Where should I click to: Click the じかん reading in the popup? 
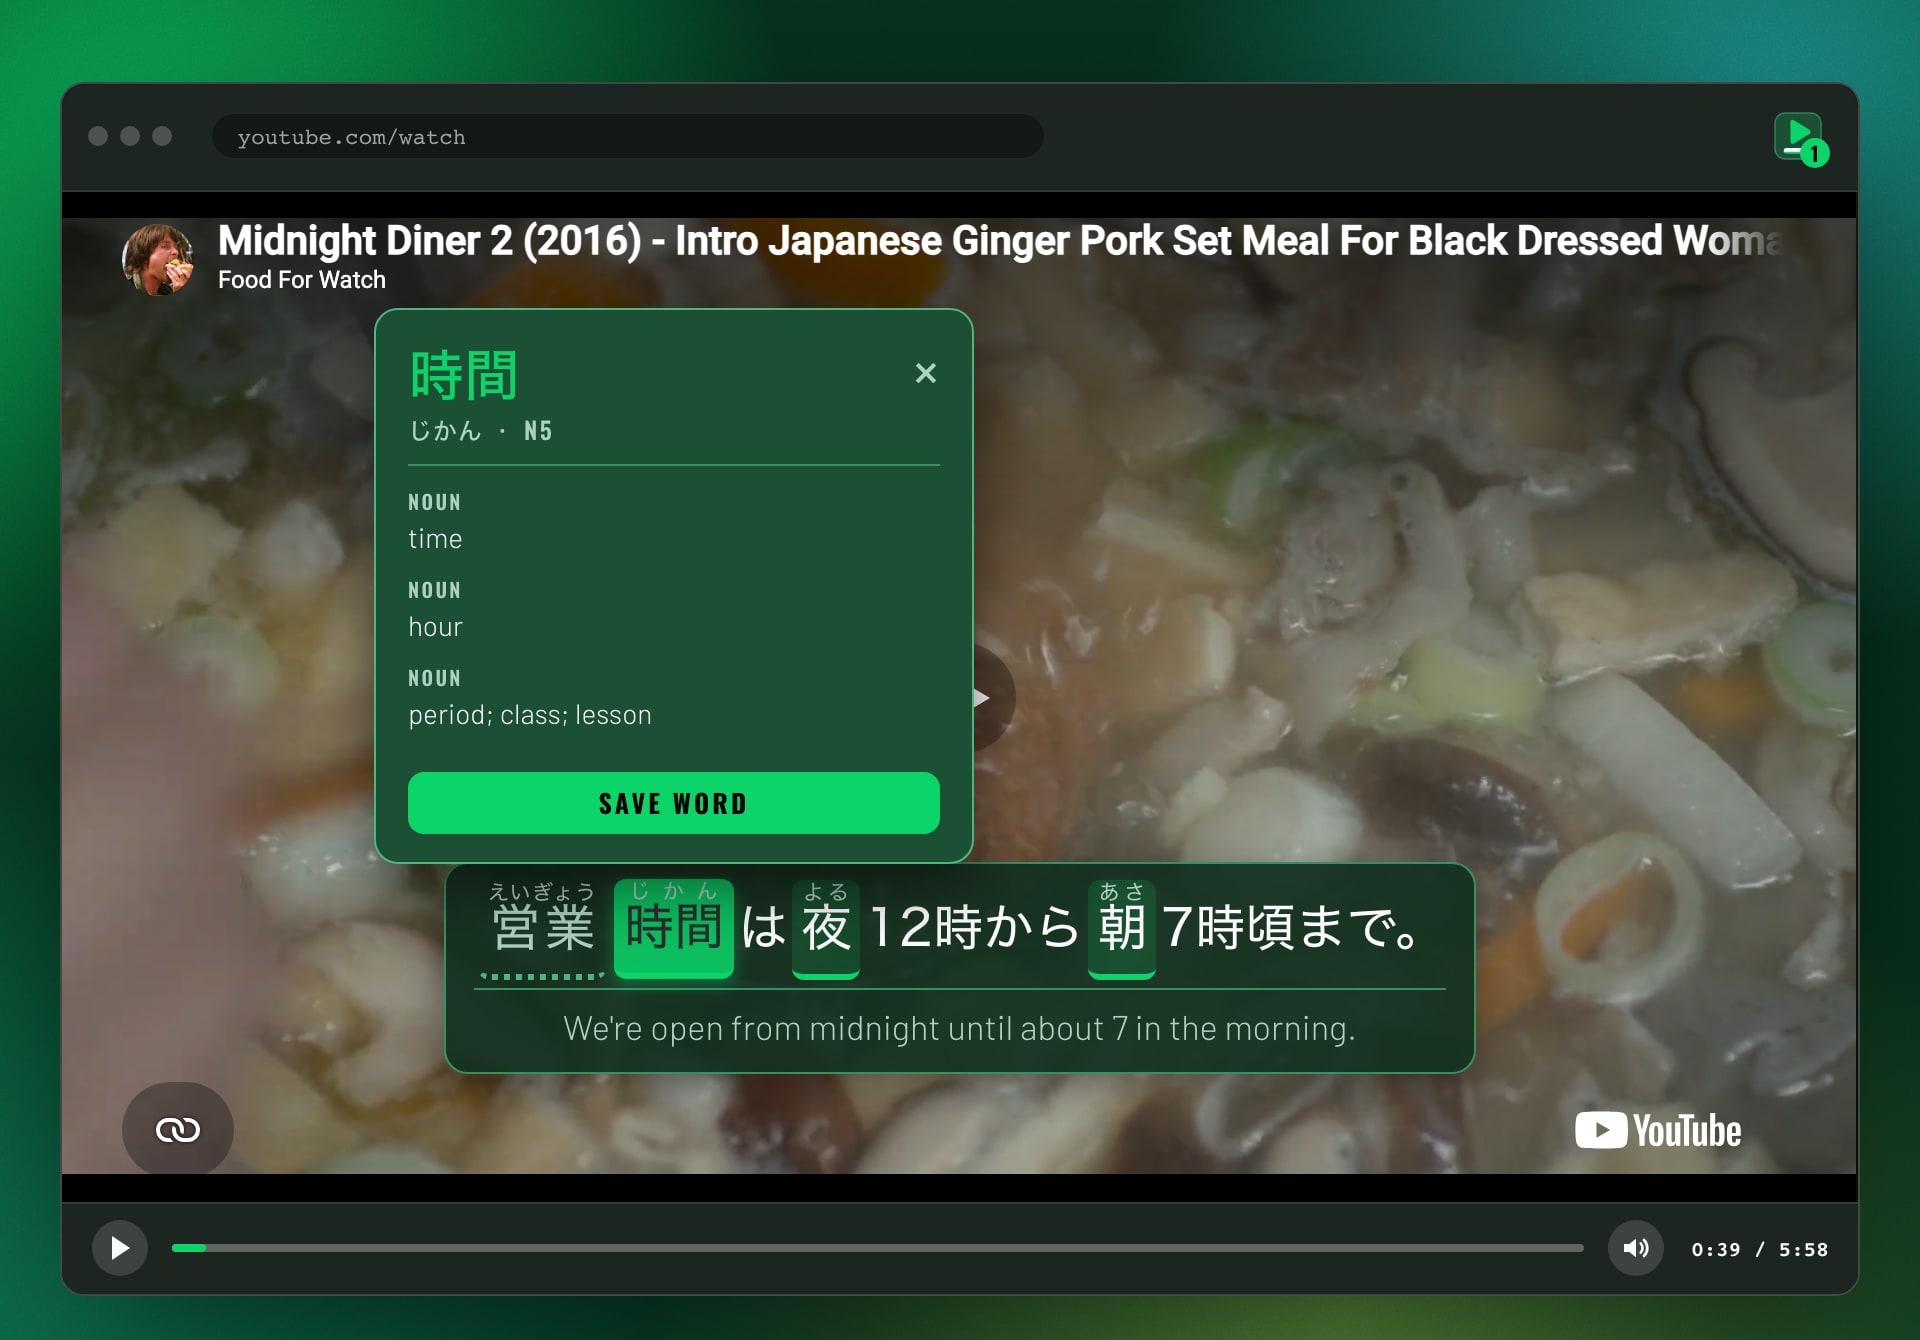pyautogui.click(x=445, y=431)
